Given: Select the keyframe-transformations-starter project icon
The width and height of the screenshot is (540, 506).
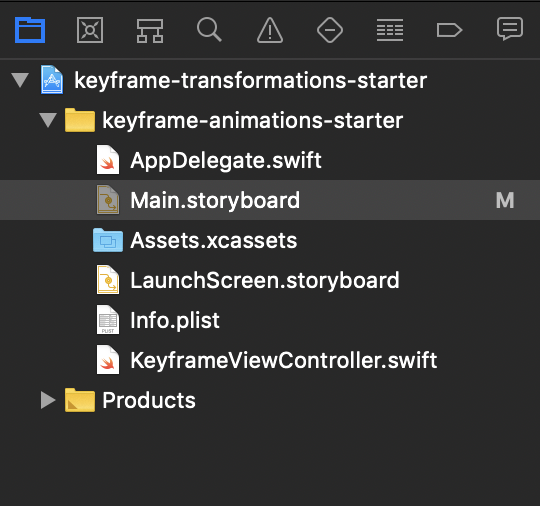Looking at the screenshot, I should [52, 80].
